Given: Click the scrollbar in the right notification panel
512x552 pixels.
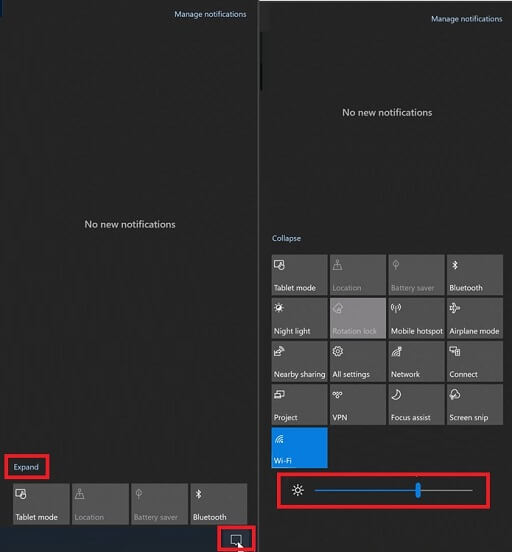Looking at the screenshot, I should pos(261,61).
